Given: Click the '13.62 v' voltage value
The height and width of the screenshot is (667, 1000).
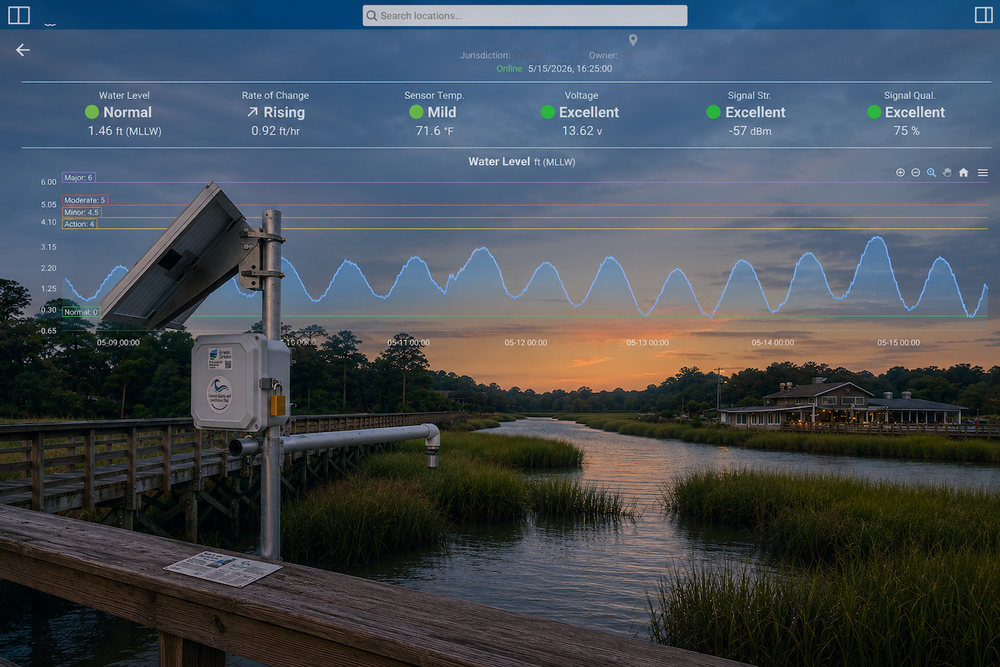Looking at the screenshot, I should [x=582, y=131].
